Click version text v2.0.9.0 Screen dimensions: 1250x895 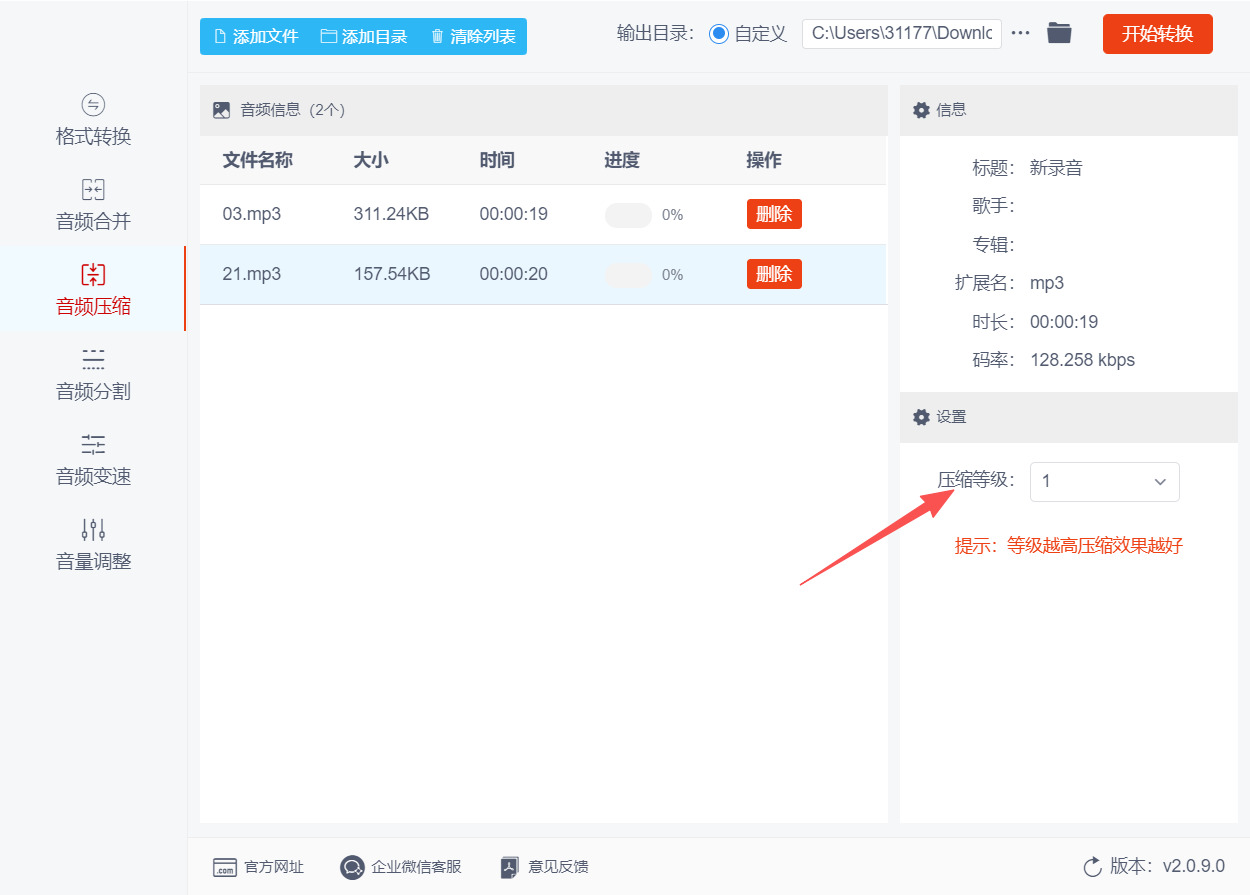click(1193, 866)
